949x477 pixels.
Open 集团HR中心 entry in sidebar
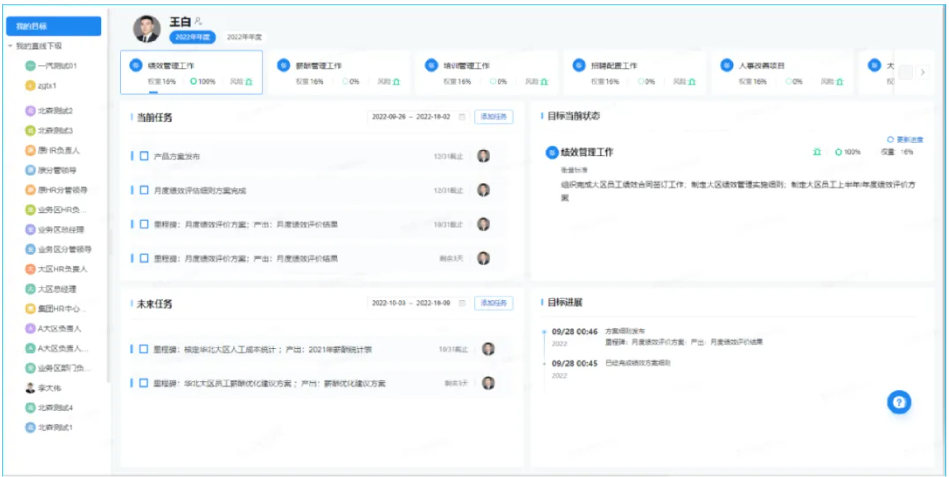[61, 309]
